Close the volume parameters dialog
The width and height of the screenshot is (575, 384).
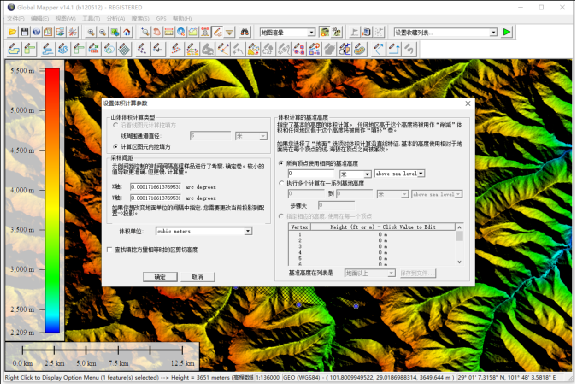click(x=468, y=104)
